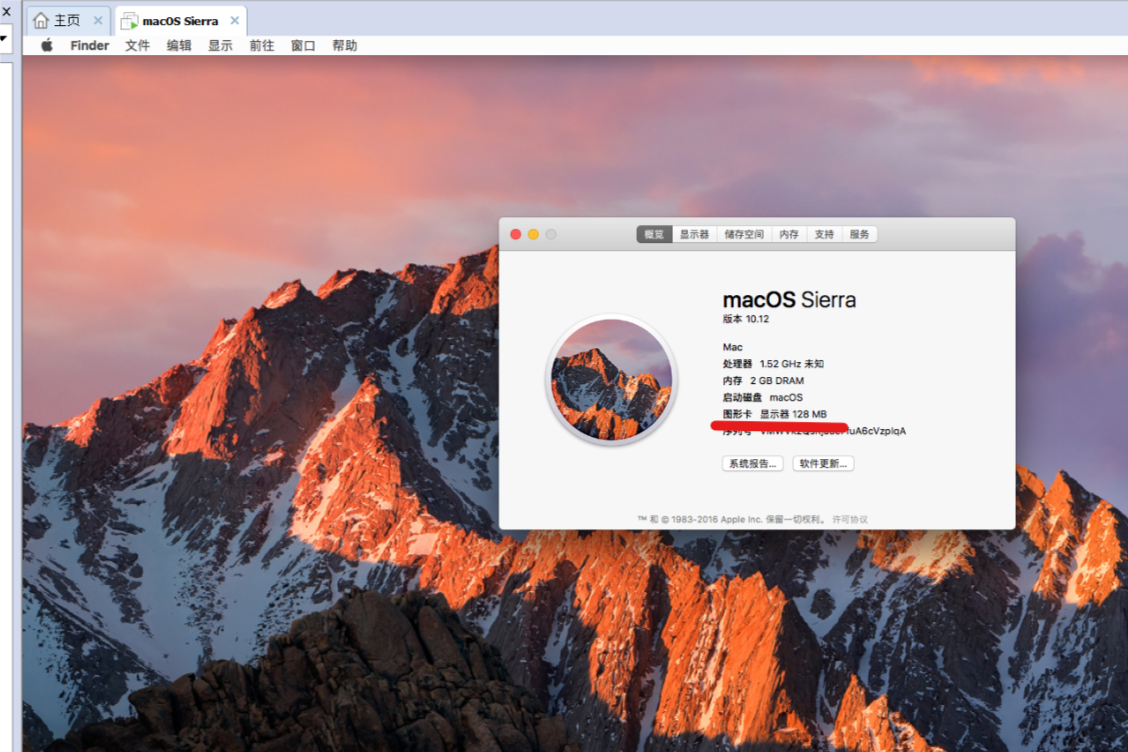Open the 文件 menu
The width and height of the screenshot is (1128, 752).
tap(137, 45)
